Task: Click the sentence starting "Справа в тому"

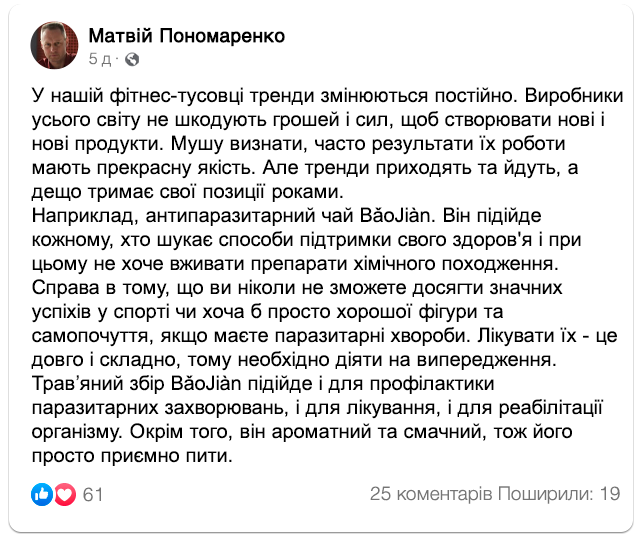Action: coord(150,288)
